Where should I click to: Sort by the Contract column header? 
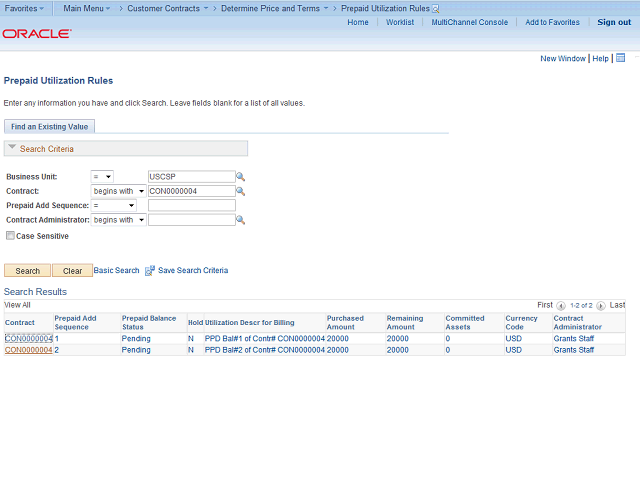[20, 322]
